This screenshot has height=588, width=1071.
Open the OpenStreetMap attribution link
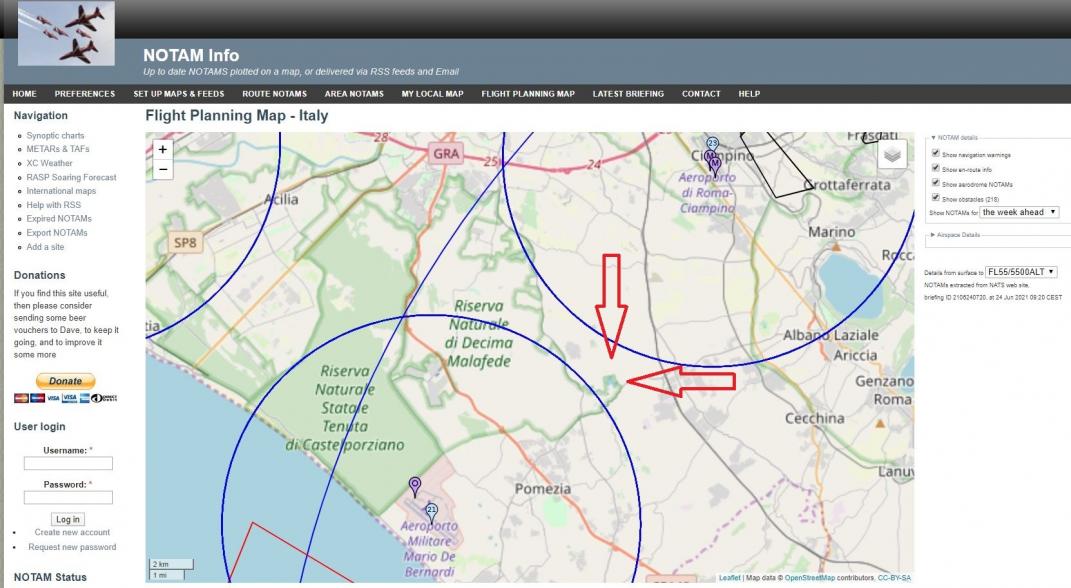809,578
